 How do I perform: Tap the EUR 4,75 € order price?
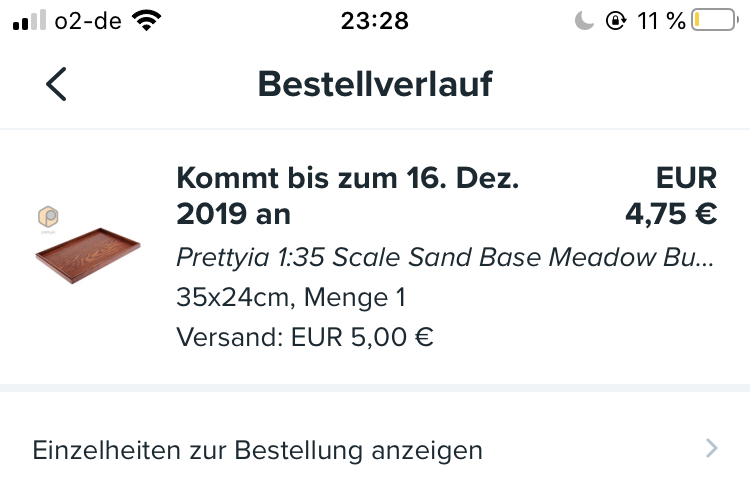(671, 214)
